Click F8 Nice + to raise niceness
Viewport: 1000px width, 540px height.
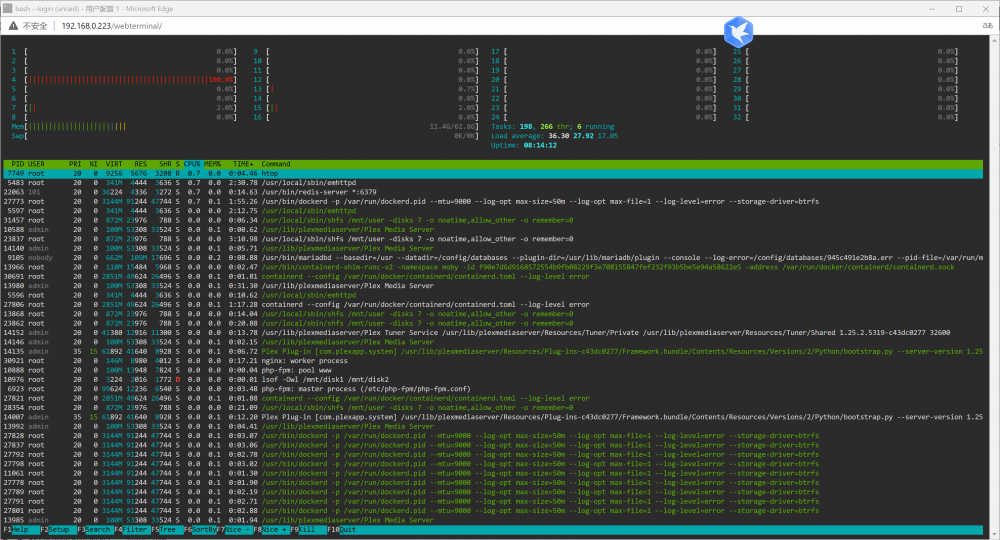[270, 530]
